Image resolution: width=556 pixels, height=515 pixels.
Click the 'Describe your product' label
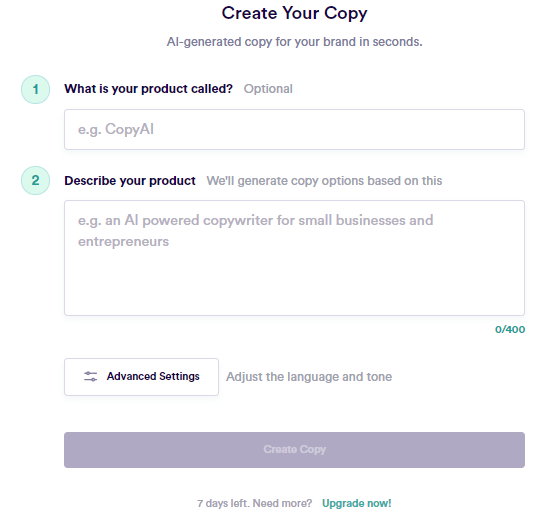coord(130,181)
